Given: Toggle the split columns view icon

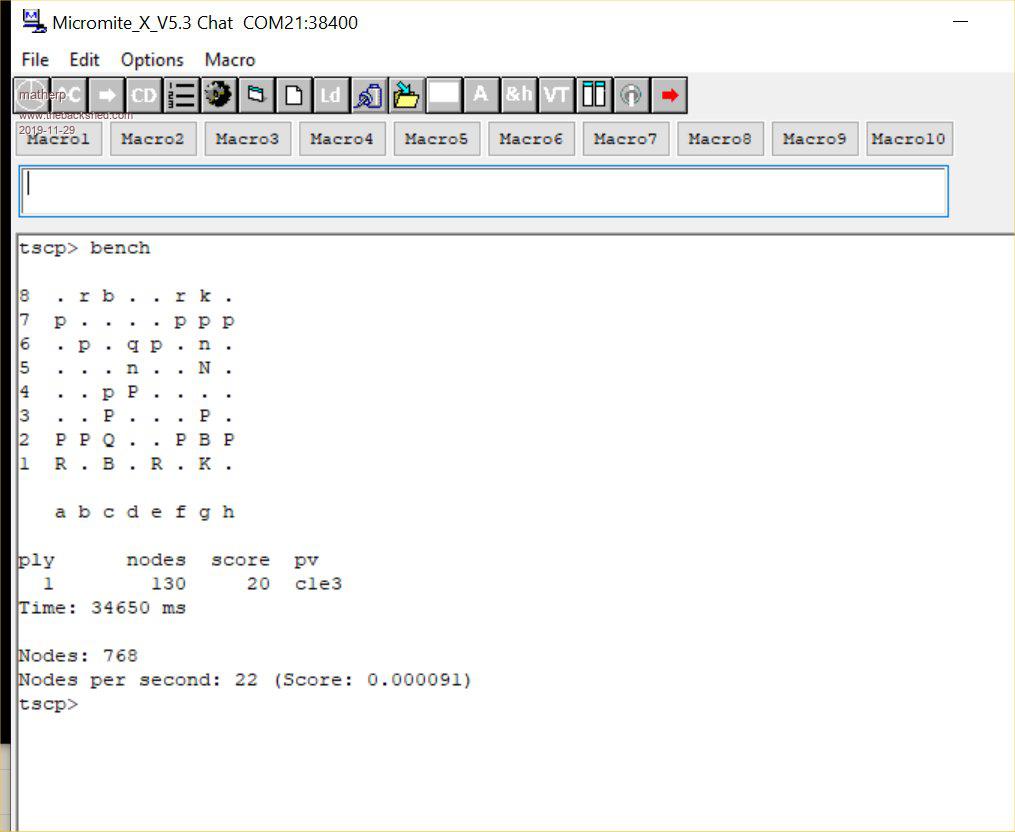Looking at the screenshot, I should click(594, 95).
